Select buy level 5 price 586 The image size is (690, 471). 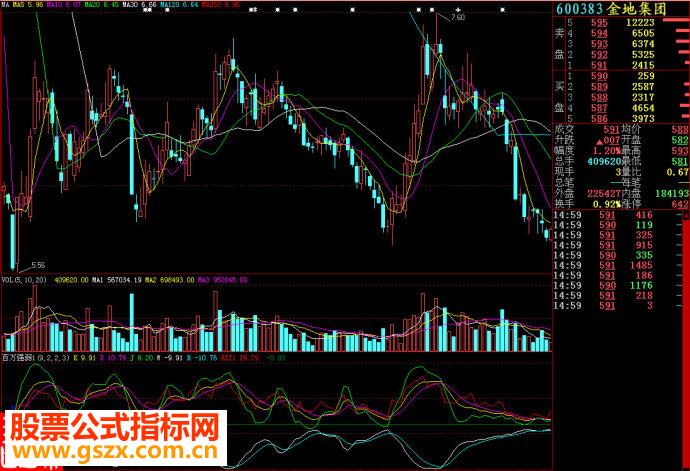point(599,118)
